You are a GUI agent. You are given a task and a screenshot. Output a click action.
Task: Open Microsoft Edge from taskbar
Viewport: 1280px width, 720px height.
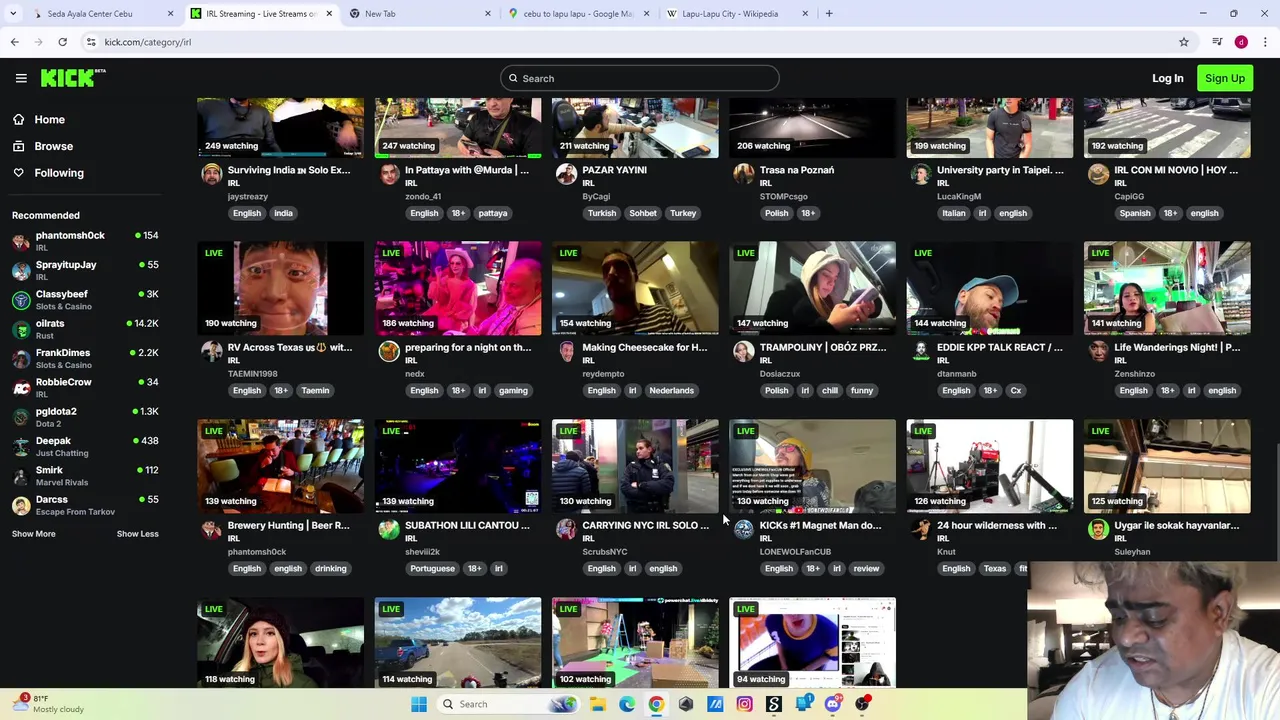[627, 704]
